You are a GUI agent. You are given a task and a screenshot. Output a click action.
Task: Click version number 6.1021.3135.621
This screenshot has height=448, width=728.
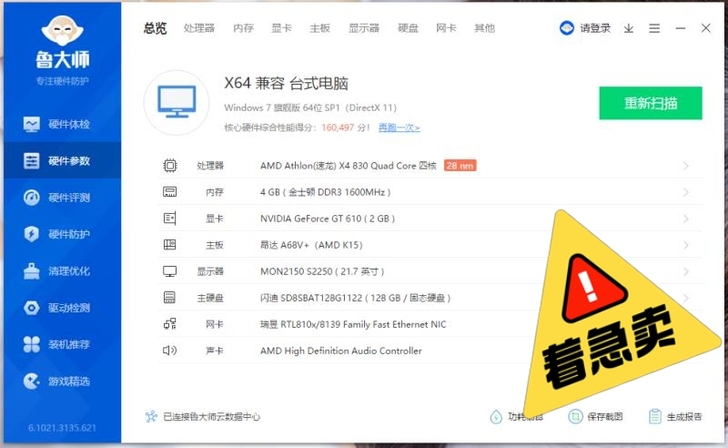(62, 428)
